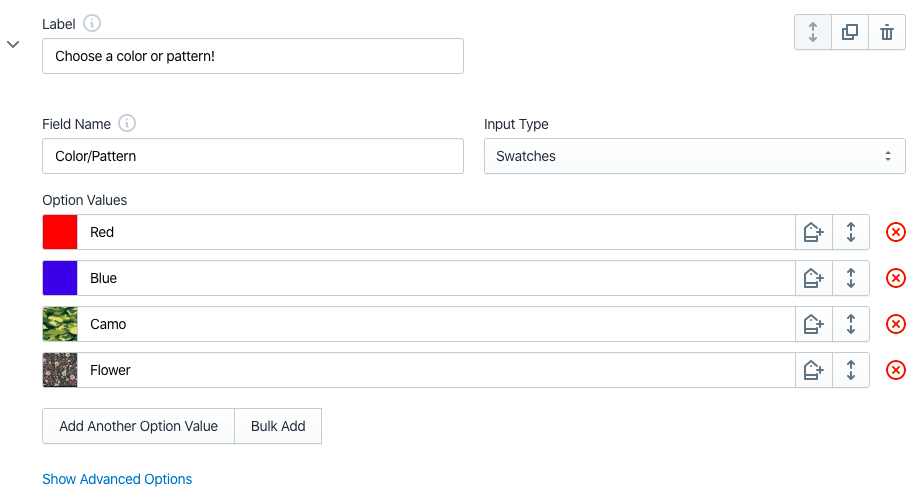This screenshot has width=914, height=491.
Task: Collapse the option section with the chevron
Action: (13, 44)
